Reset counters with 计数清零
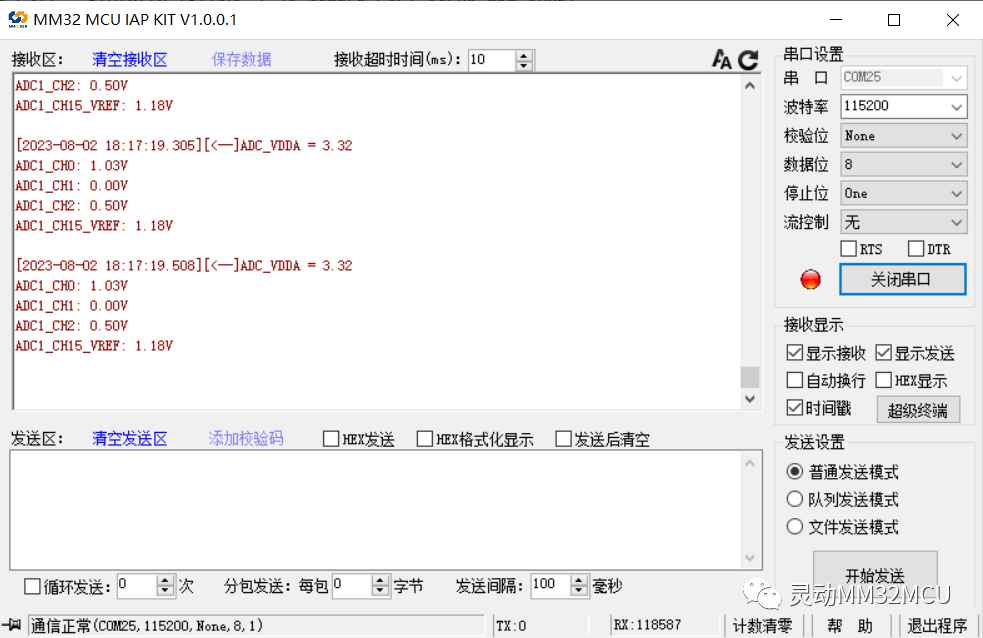The width and height of the screenshot is (983, 638). coord(762,625)
